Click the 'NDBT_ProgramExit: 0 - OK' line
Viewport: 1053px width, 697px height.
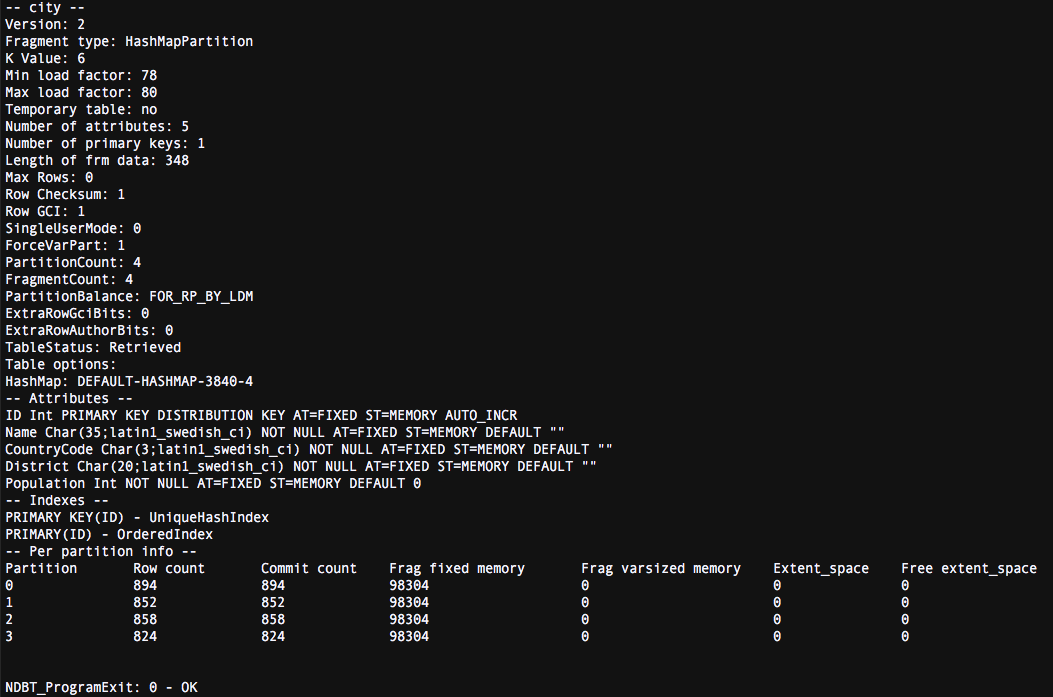tap(101, 687)
